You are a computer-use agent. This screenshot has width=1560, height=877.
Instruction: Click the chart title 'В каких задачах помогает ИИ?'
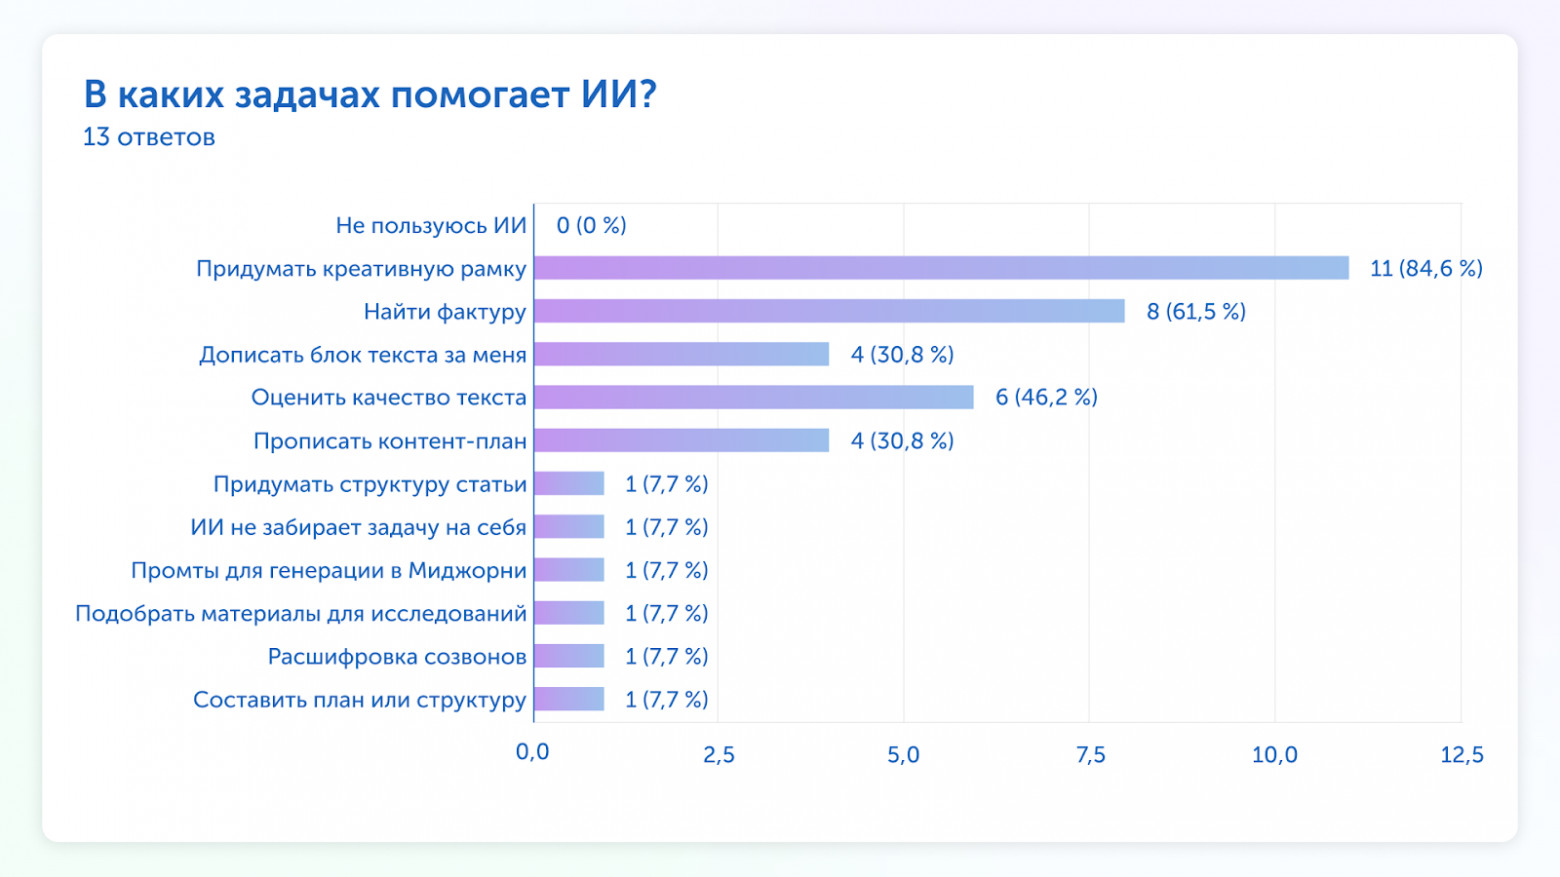click(x=370, y=95)
